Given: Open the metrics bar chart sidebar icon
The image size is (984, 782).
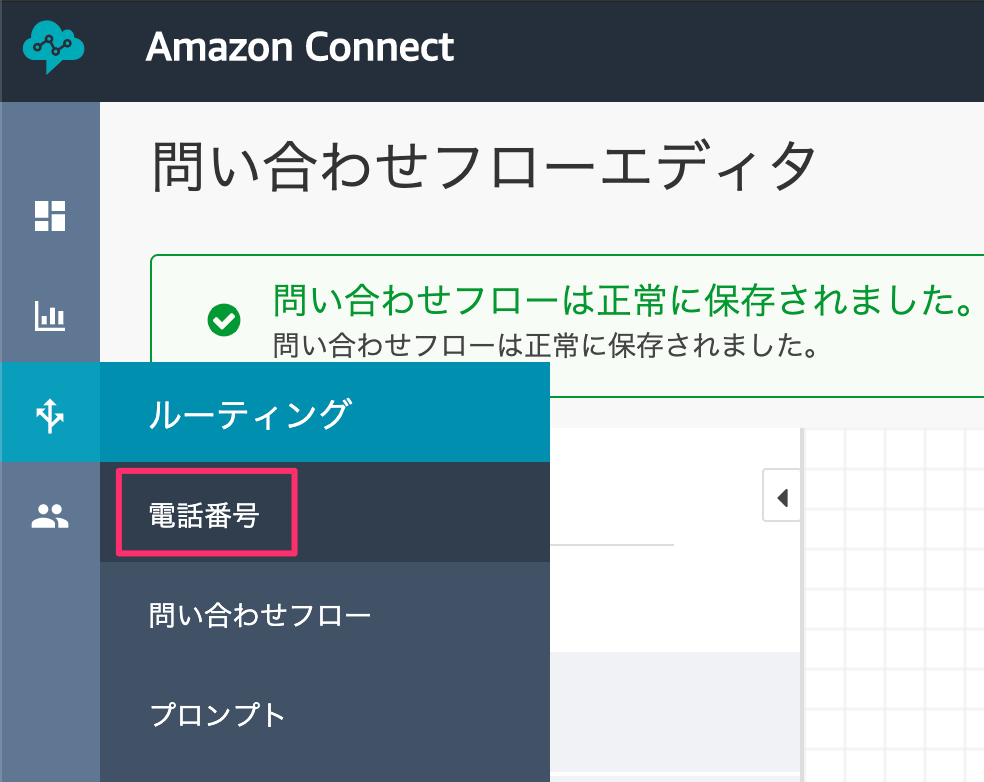Looking at the screenshot, I should 50,316.
